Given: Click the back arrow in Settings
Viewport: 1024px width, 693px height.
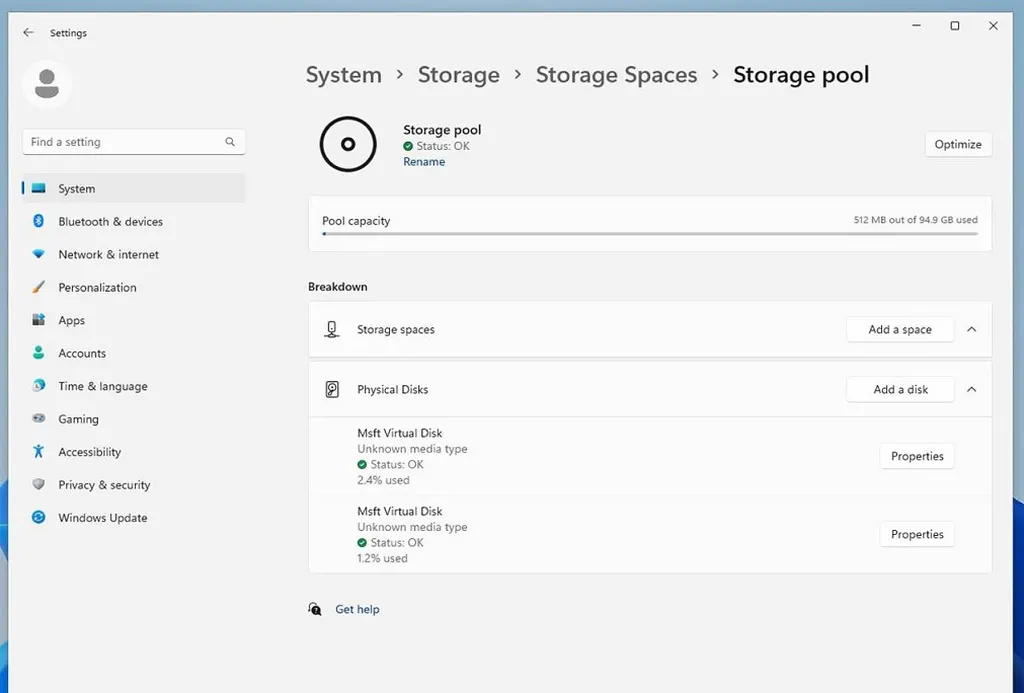Looking at the screenshot, I should [28, 33].
